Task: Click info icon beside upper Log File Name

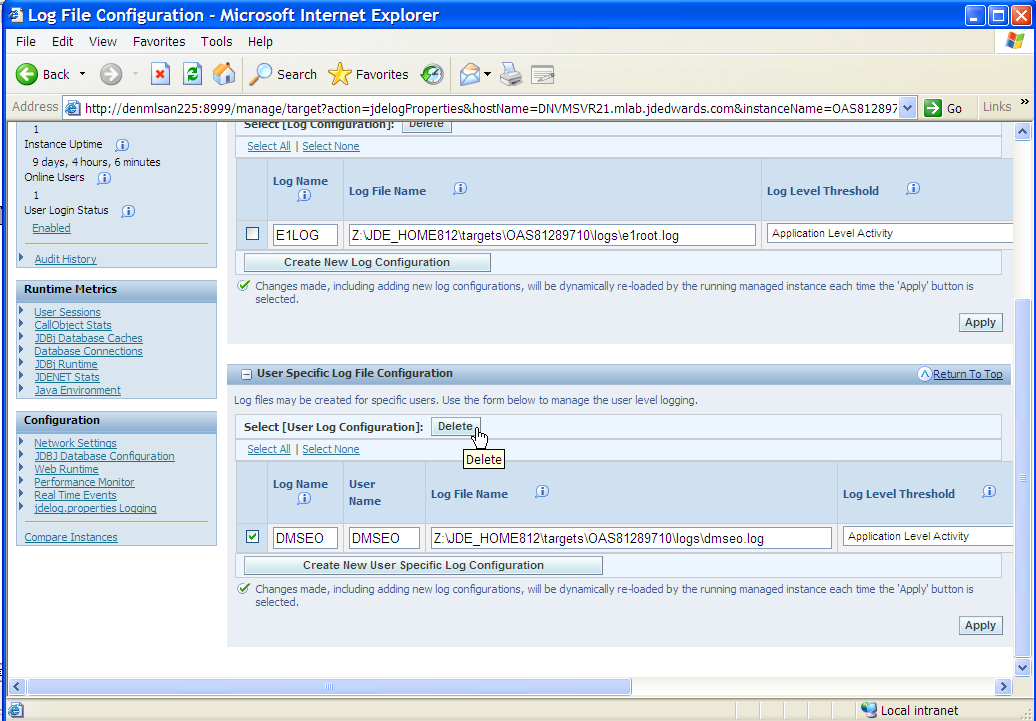Action: pos(460,189)
